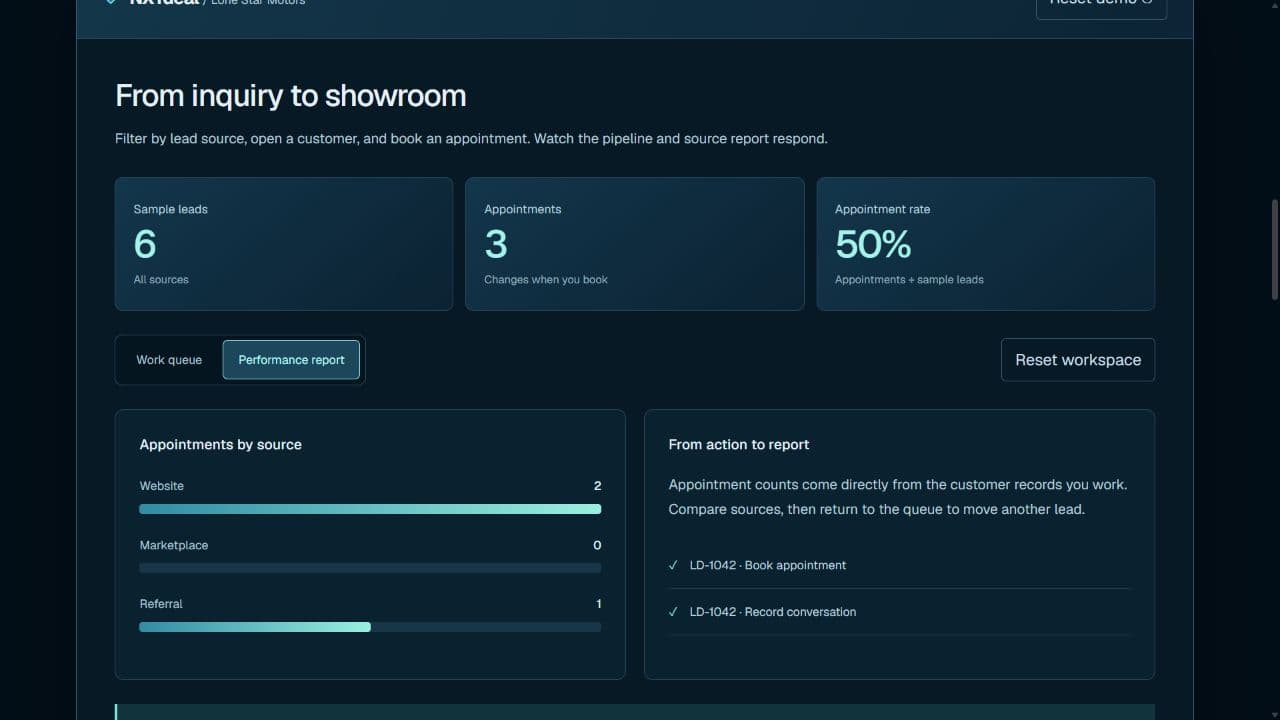1280x720 pixels.
Task: Click the 'From inquiry to showroom' title
Action: tap(291, 96)
